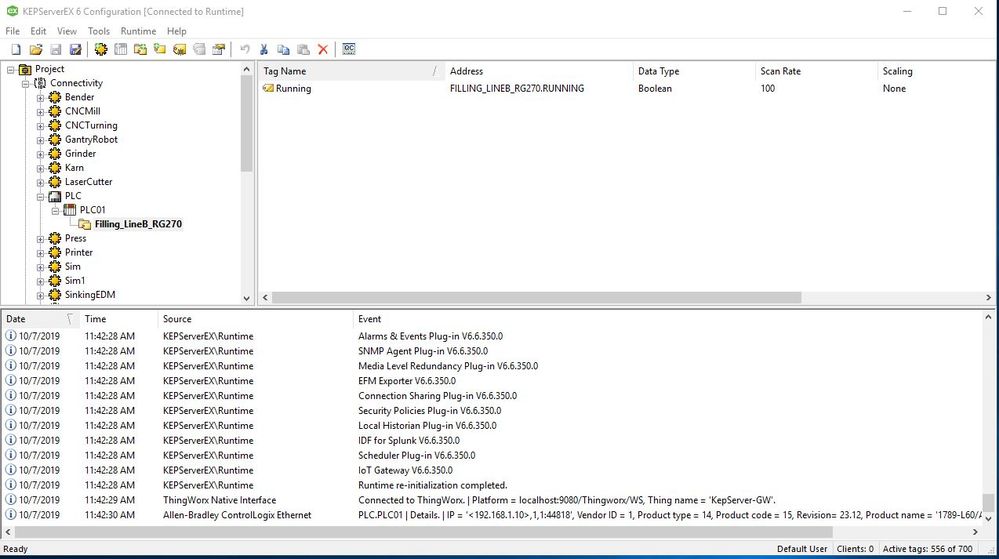Click the New Tag toolbar icon
The width and height of the screenshot is (999, 559).
[160, 49]
